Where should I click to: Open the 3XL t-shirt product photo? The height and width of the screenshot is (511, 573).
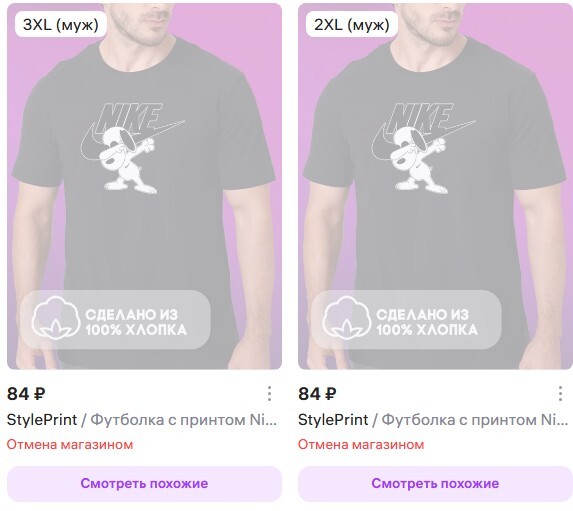tap(144, 186)
